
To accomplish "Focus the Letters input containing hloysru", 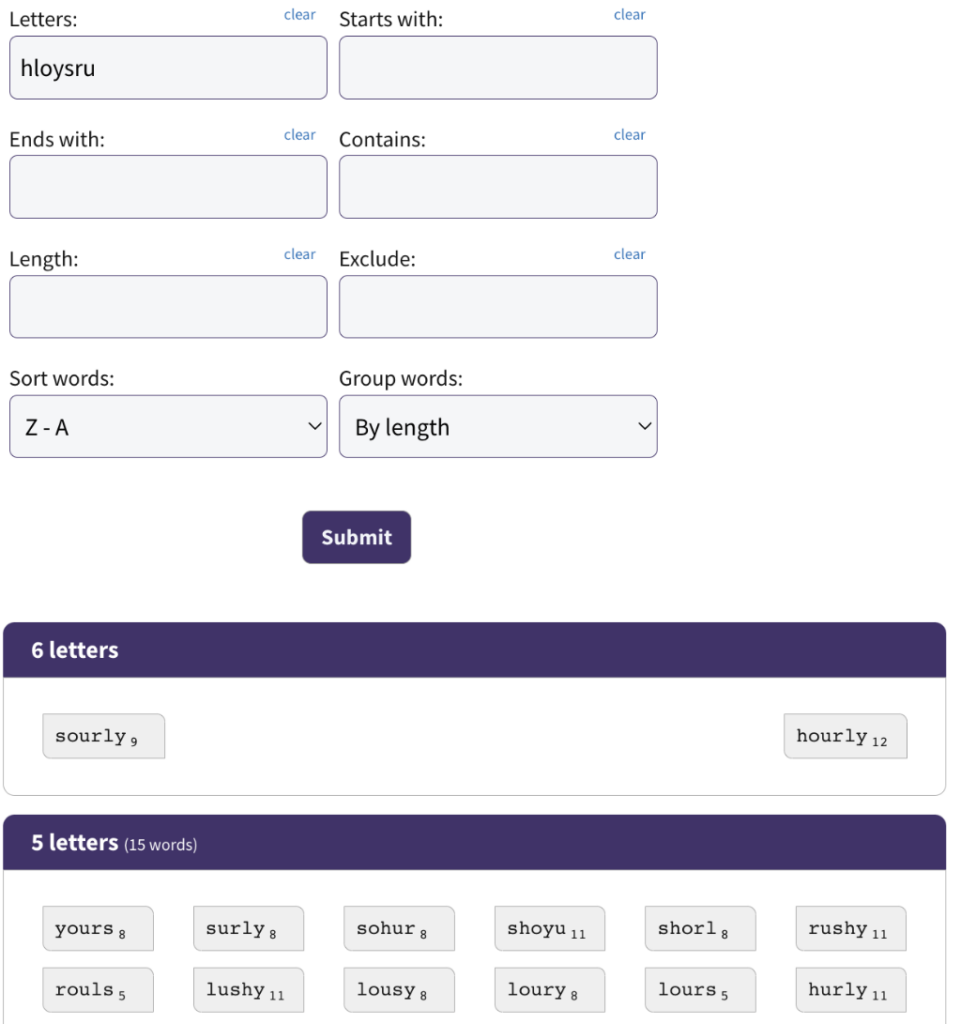I will click(168, 68).
